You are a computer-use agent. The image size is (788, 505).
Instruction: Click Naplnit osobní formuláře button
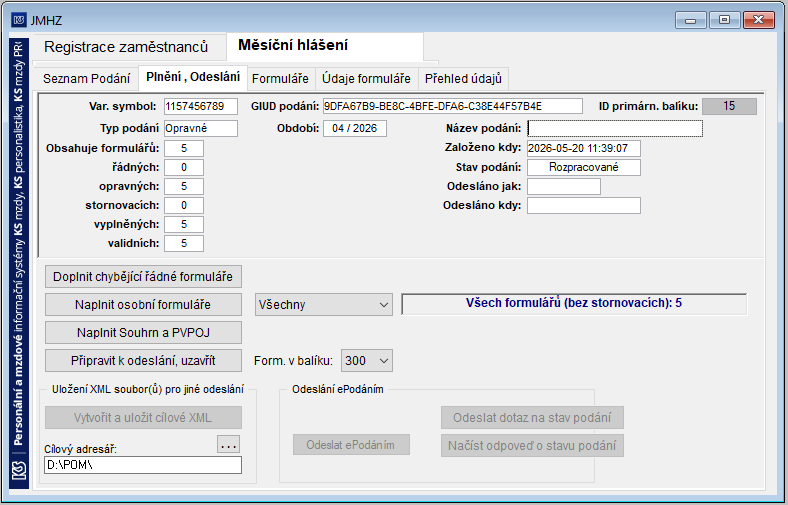[x=143, y=305]
